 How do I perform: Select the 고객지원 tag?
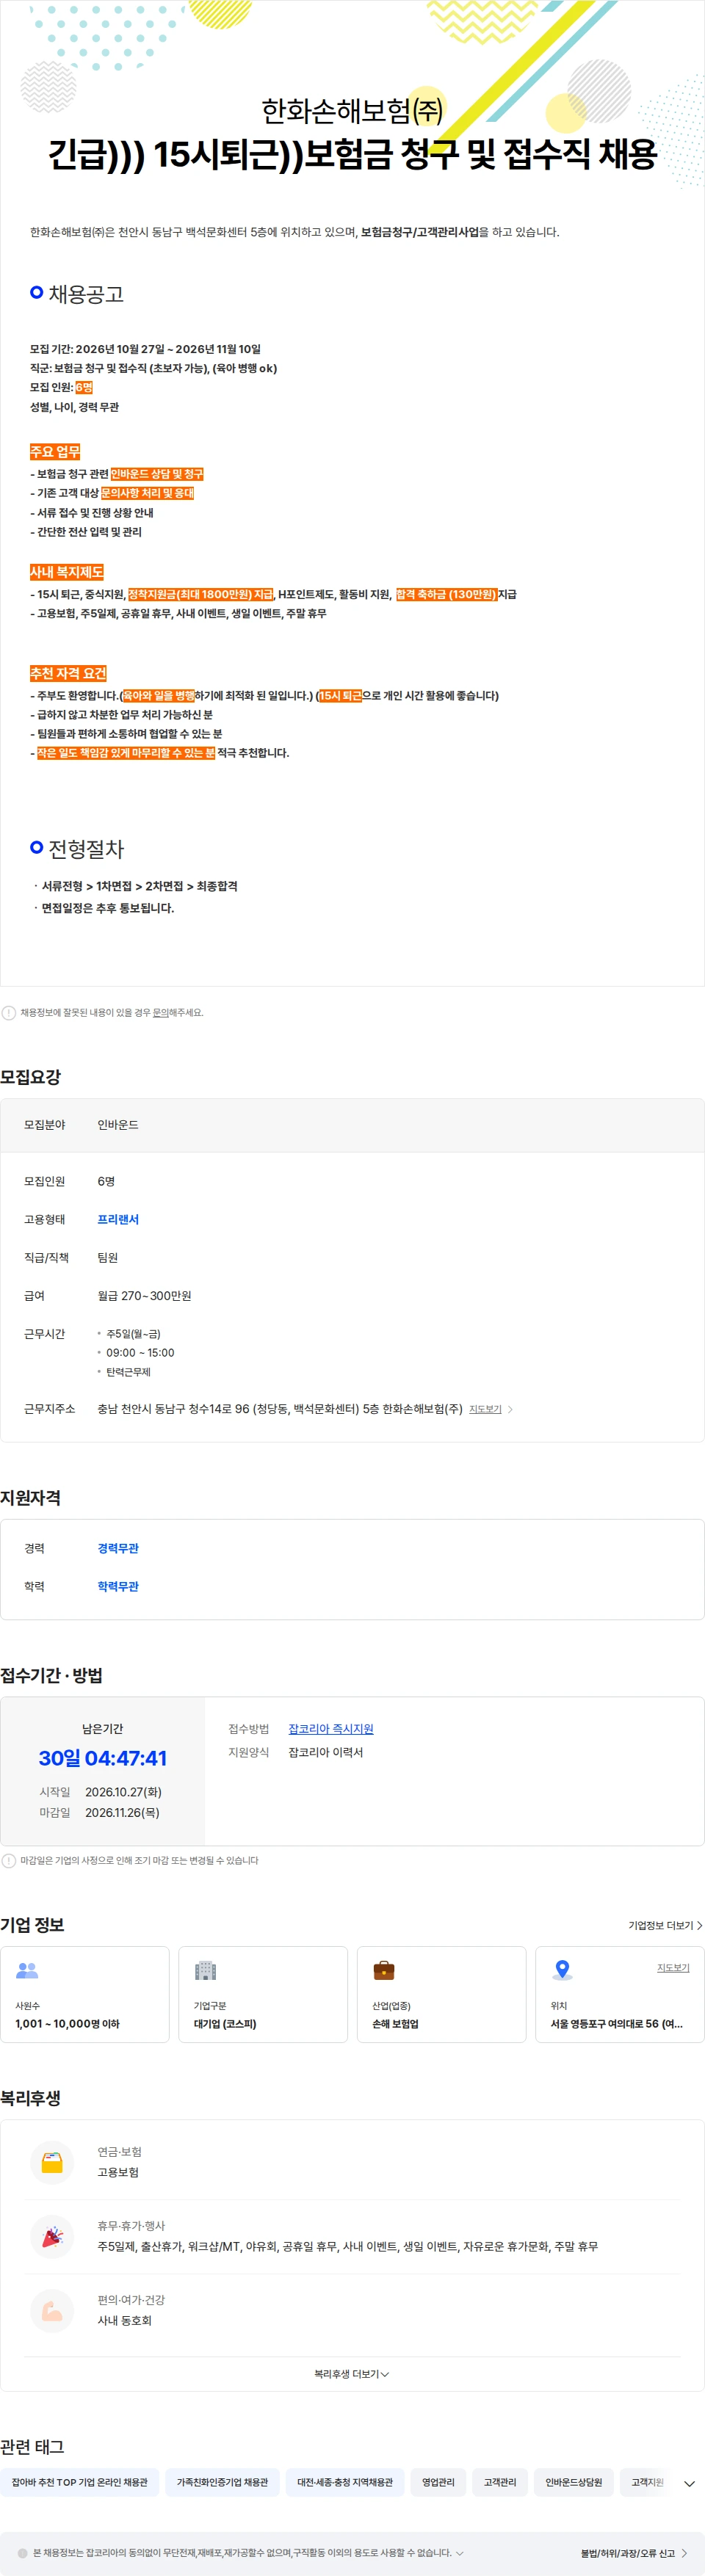pyautogui.click(x=647, y=2482)
